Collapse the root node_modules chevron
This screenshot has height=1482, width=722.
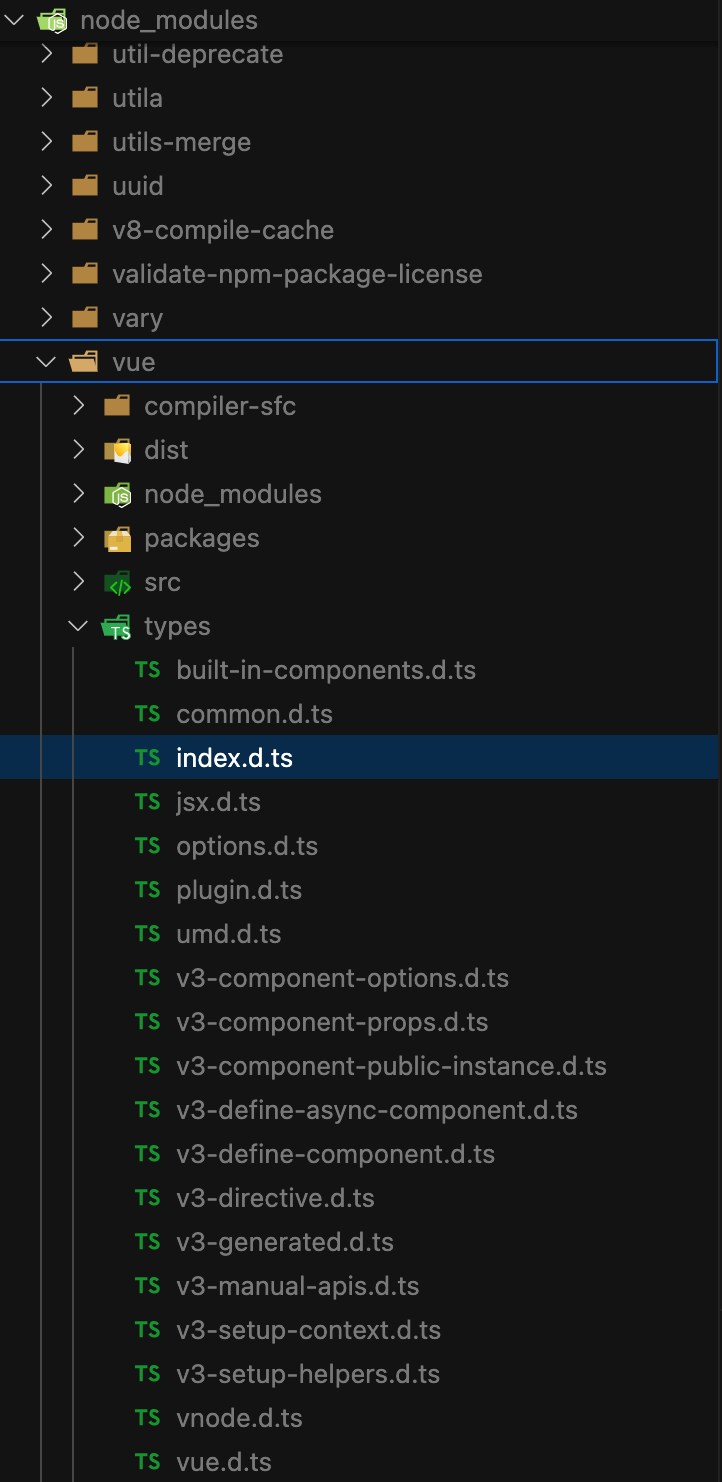[14, 19]
